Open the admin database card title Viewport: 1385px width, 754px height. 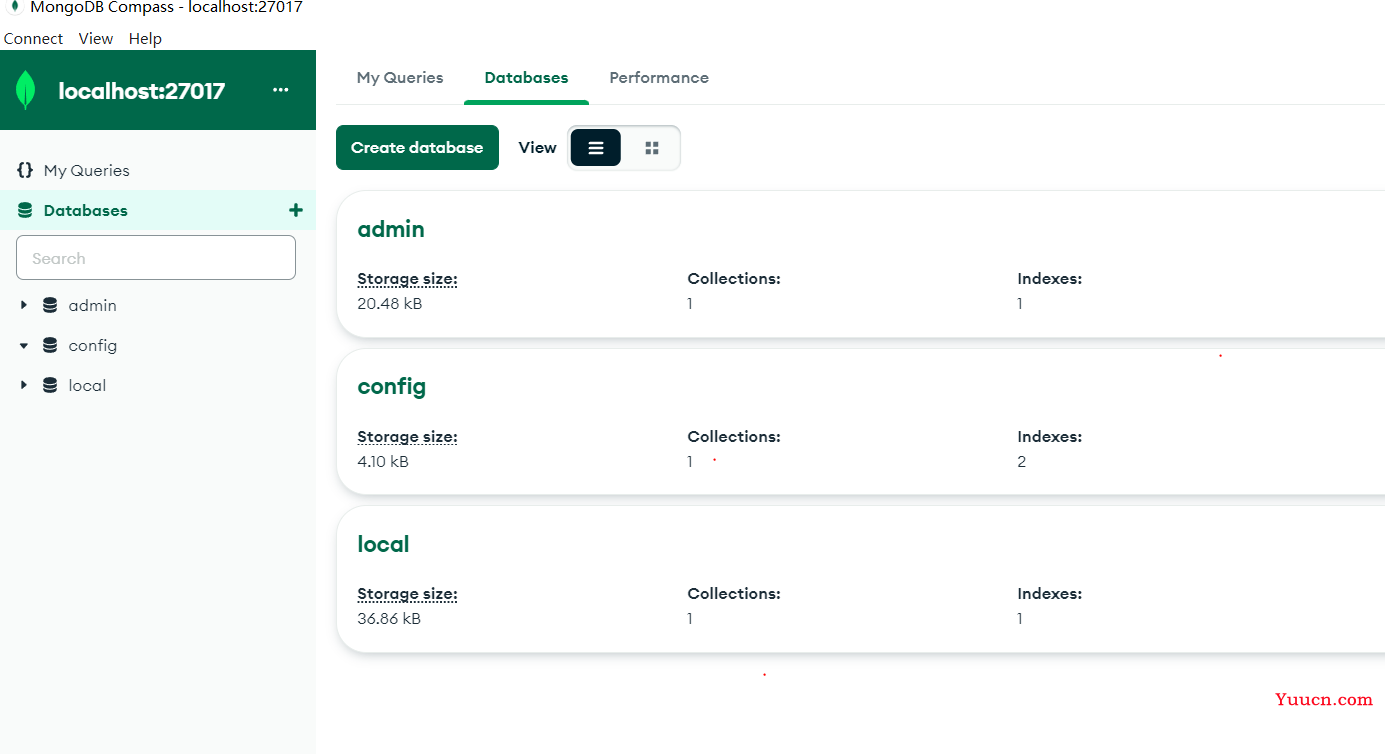[391, 229]
